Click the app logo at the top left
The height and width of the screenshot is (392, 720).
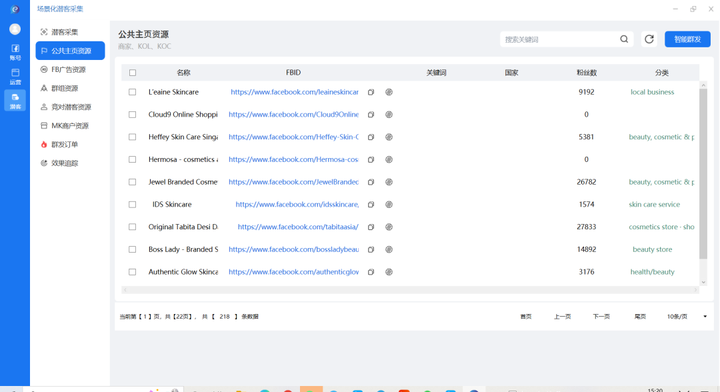(x=15, y=9)
